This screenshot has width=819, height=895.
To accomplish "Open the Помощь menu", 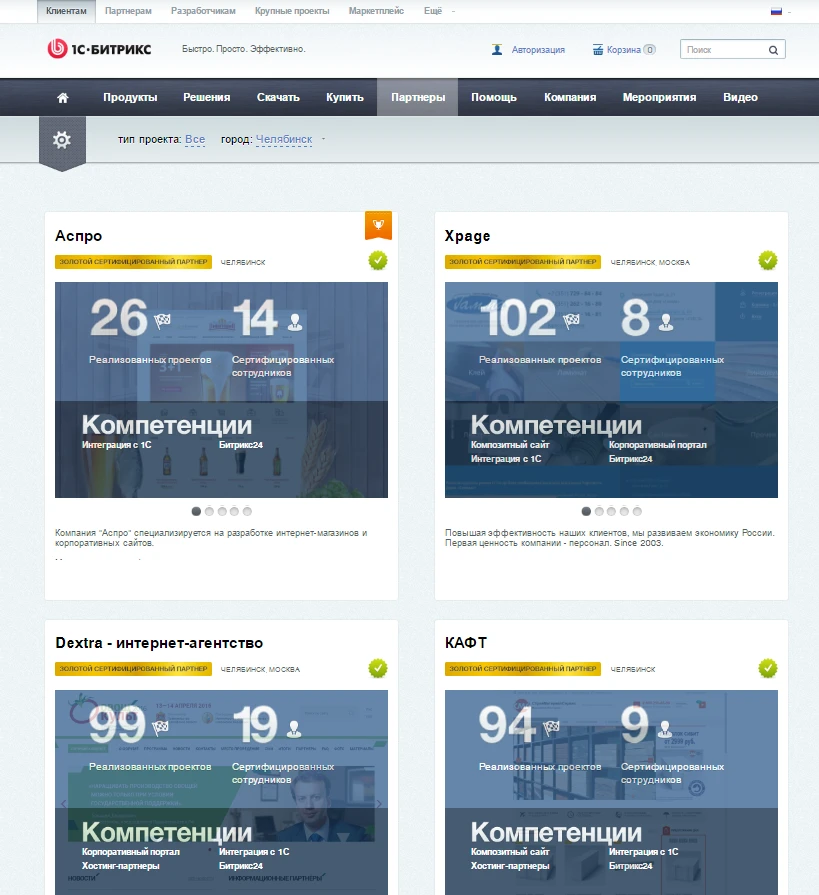I will coord(494,98).
